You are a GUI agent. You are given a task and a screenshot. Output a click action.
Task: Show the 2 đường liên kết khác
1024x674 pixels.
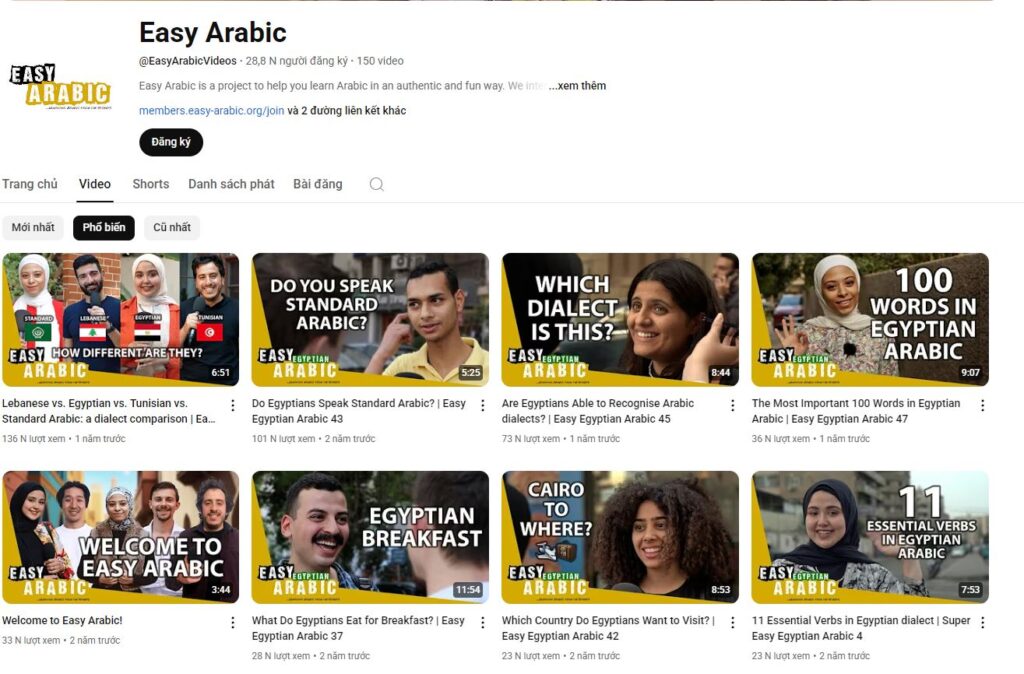[347, 110]
